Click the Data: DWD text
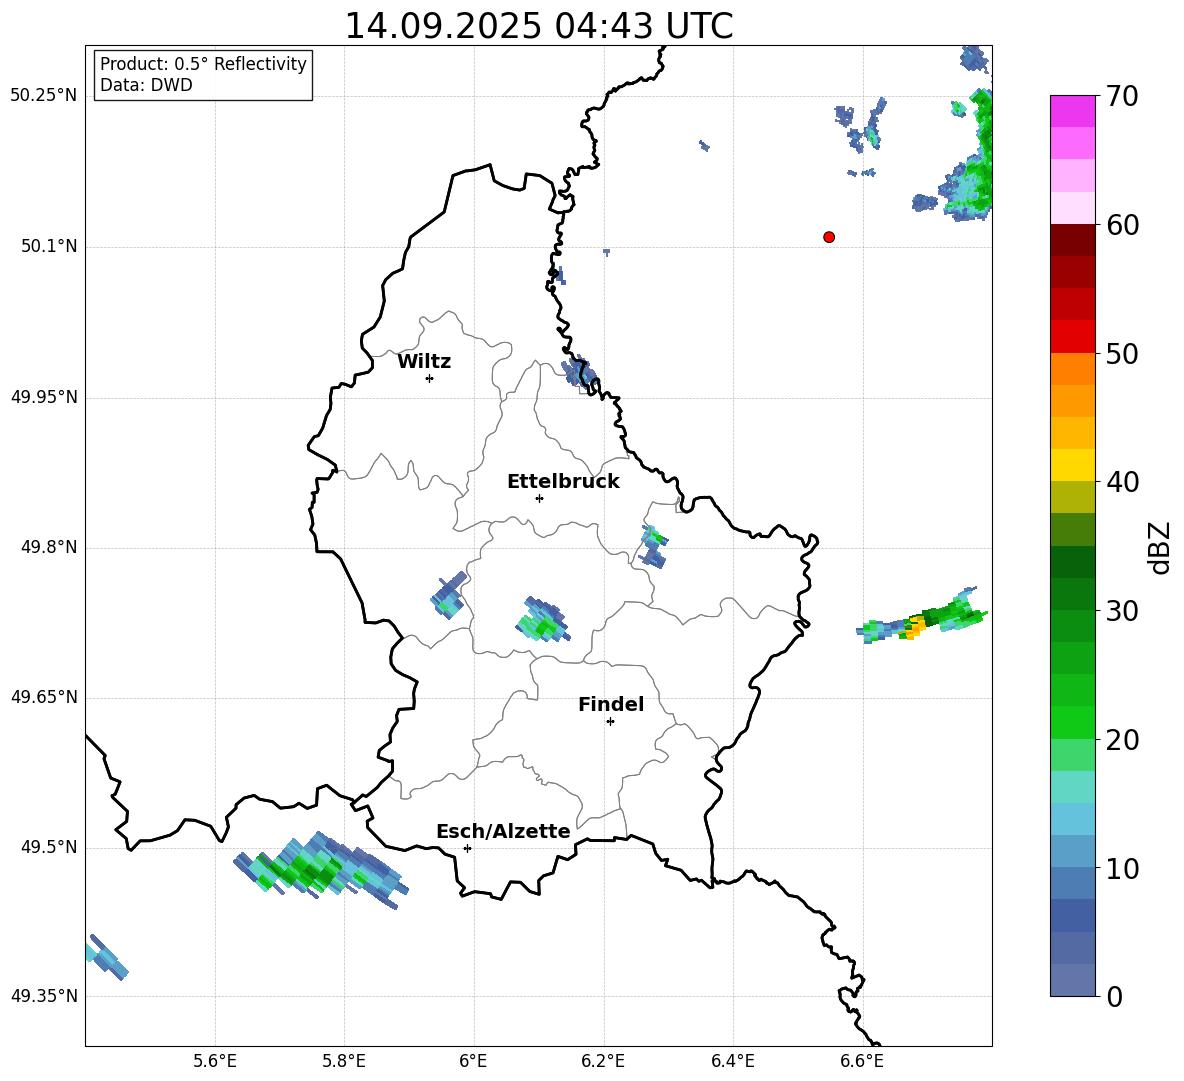The image size is (1184, 1081). tap(146, 85)
